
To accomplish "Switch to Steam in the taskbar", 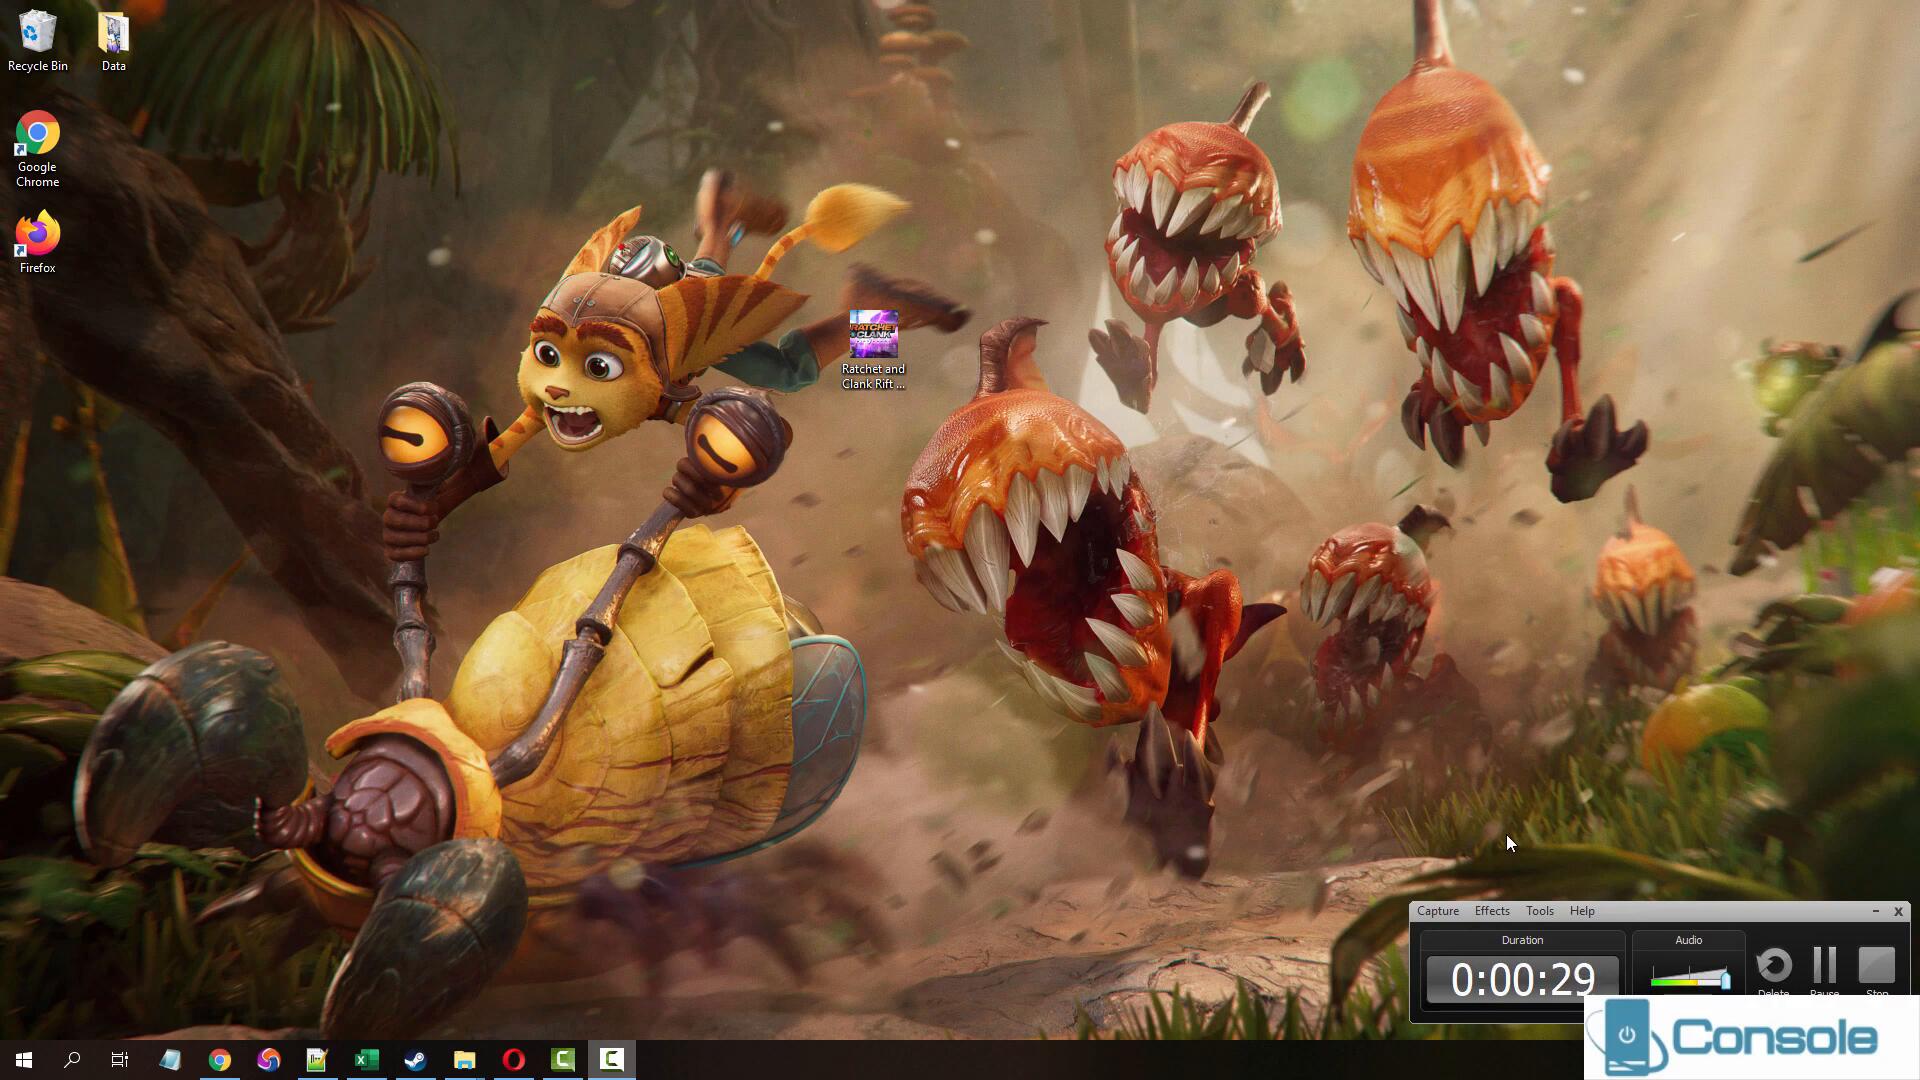I will click(415, 1060).
